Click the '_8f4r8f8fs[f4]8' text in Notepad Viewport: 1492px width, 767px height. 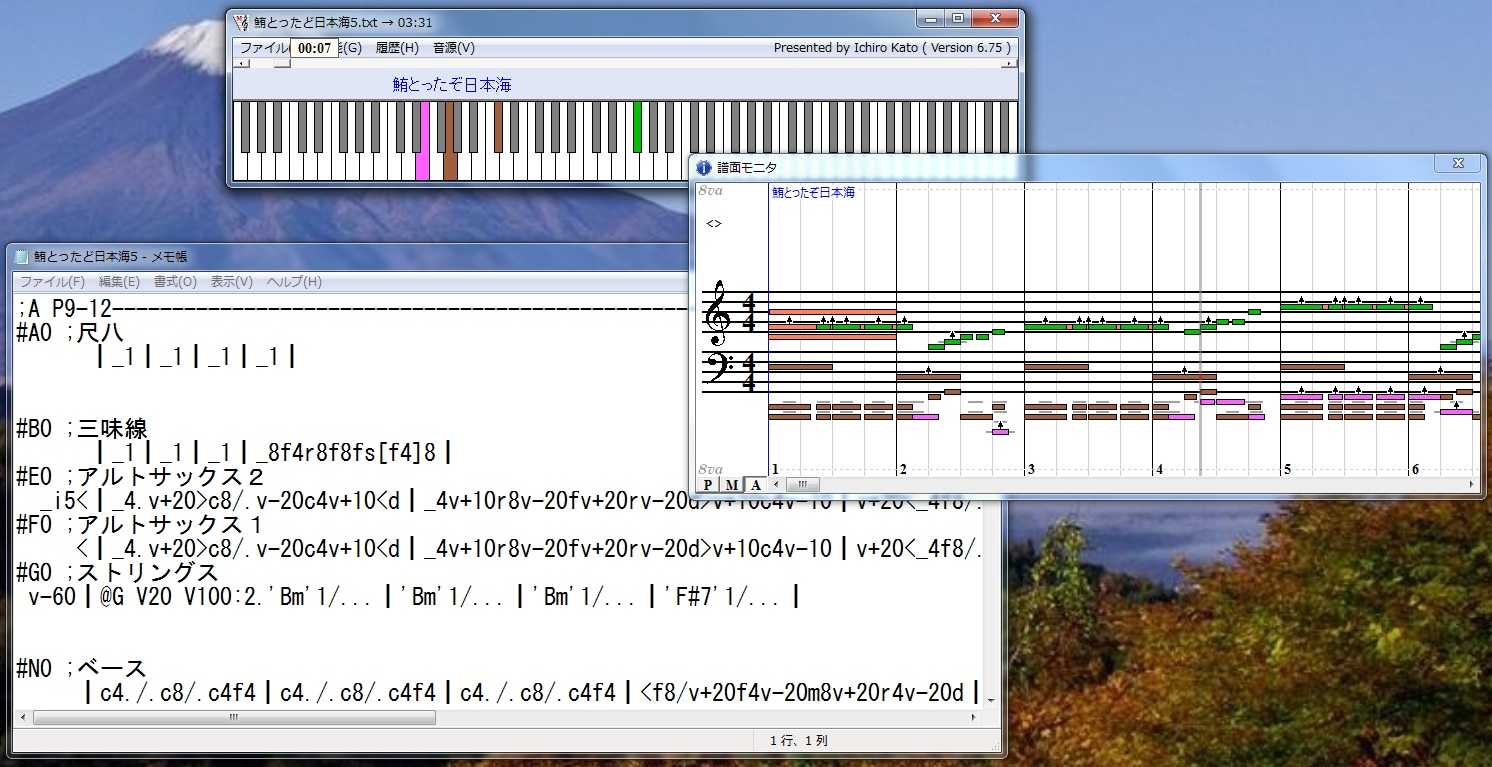click(349, 453)
